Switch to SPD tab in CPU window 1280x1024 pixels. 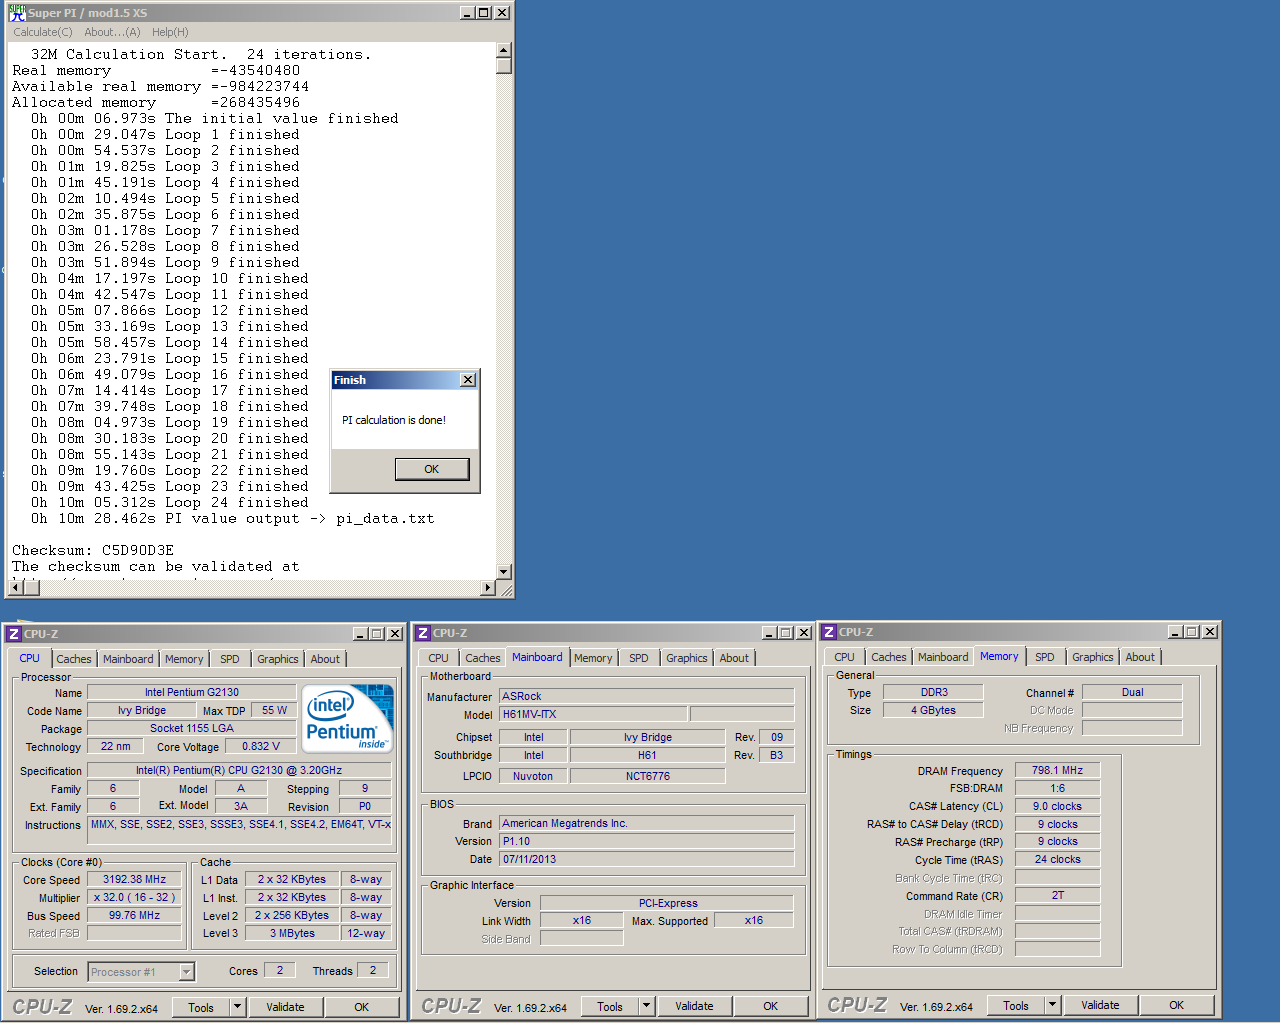coord(230,659)
